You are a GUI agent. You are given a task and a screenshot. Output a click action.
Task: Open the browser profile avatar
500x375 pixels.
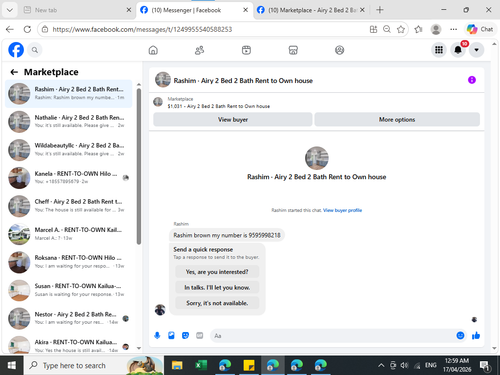(x=436, y=29)
